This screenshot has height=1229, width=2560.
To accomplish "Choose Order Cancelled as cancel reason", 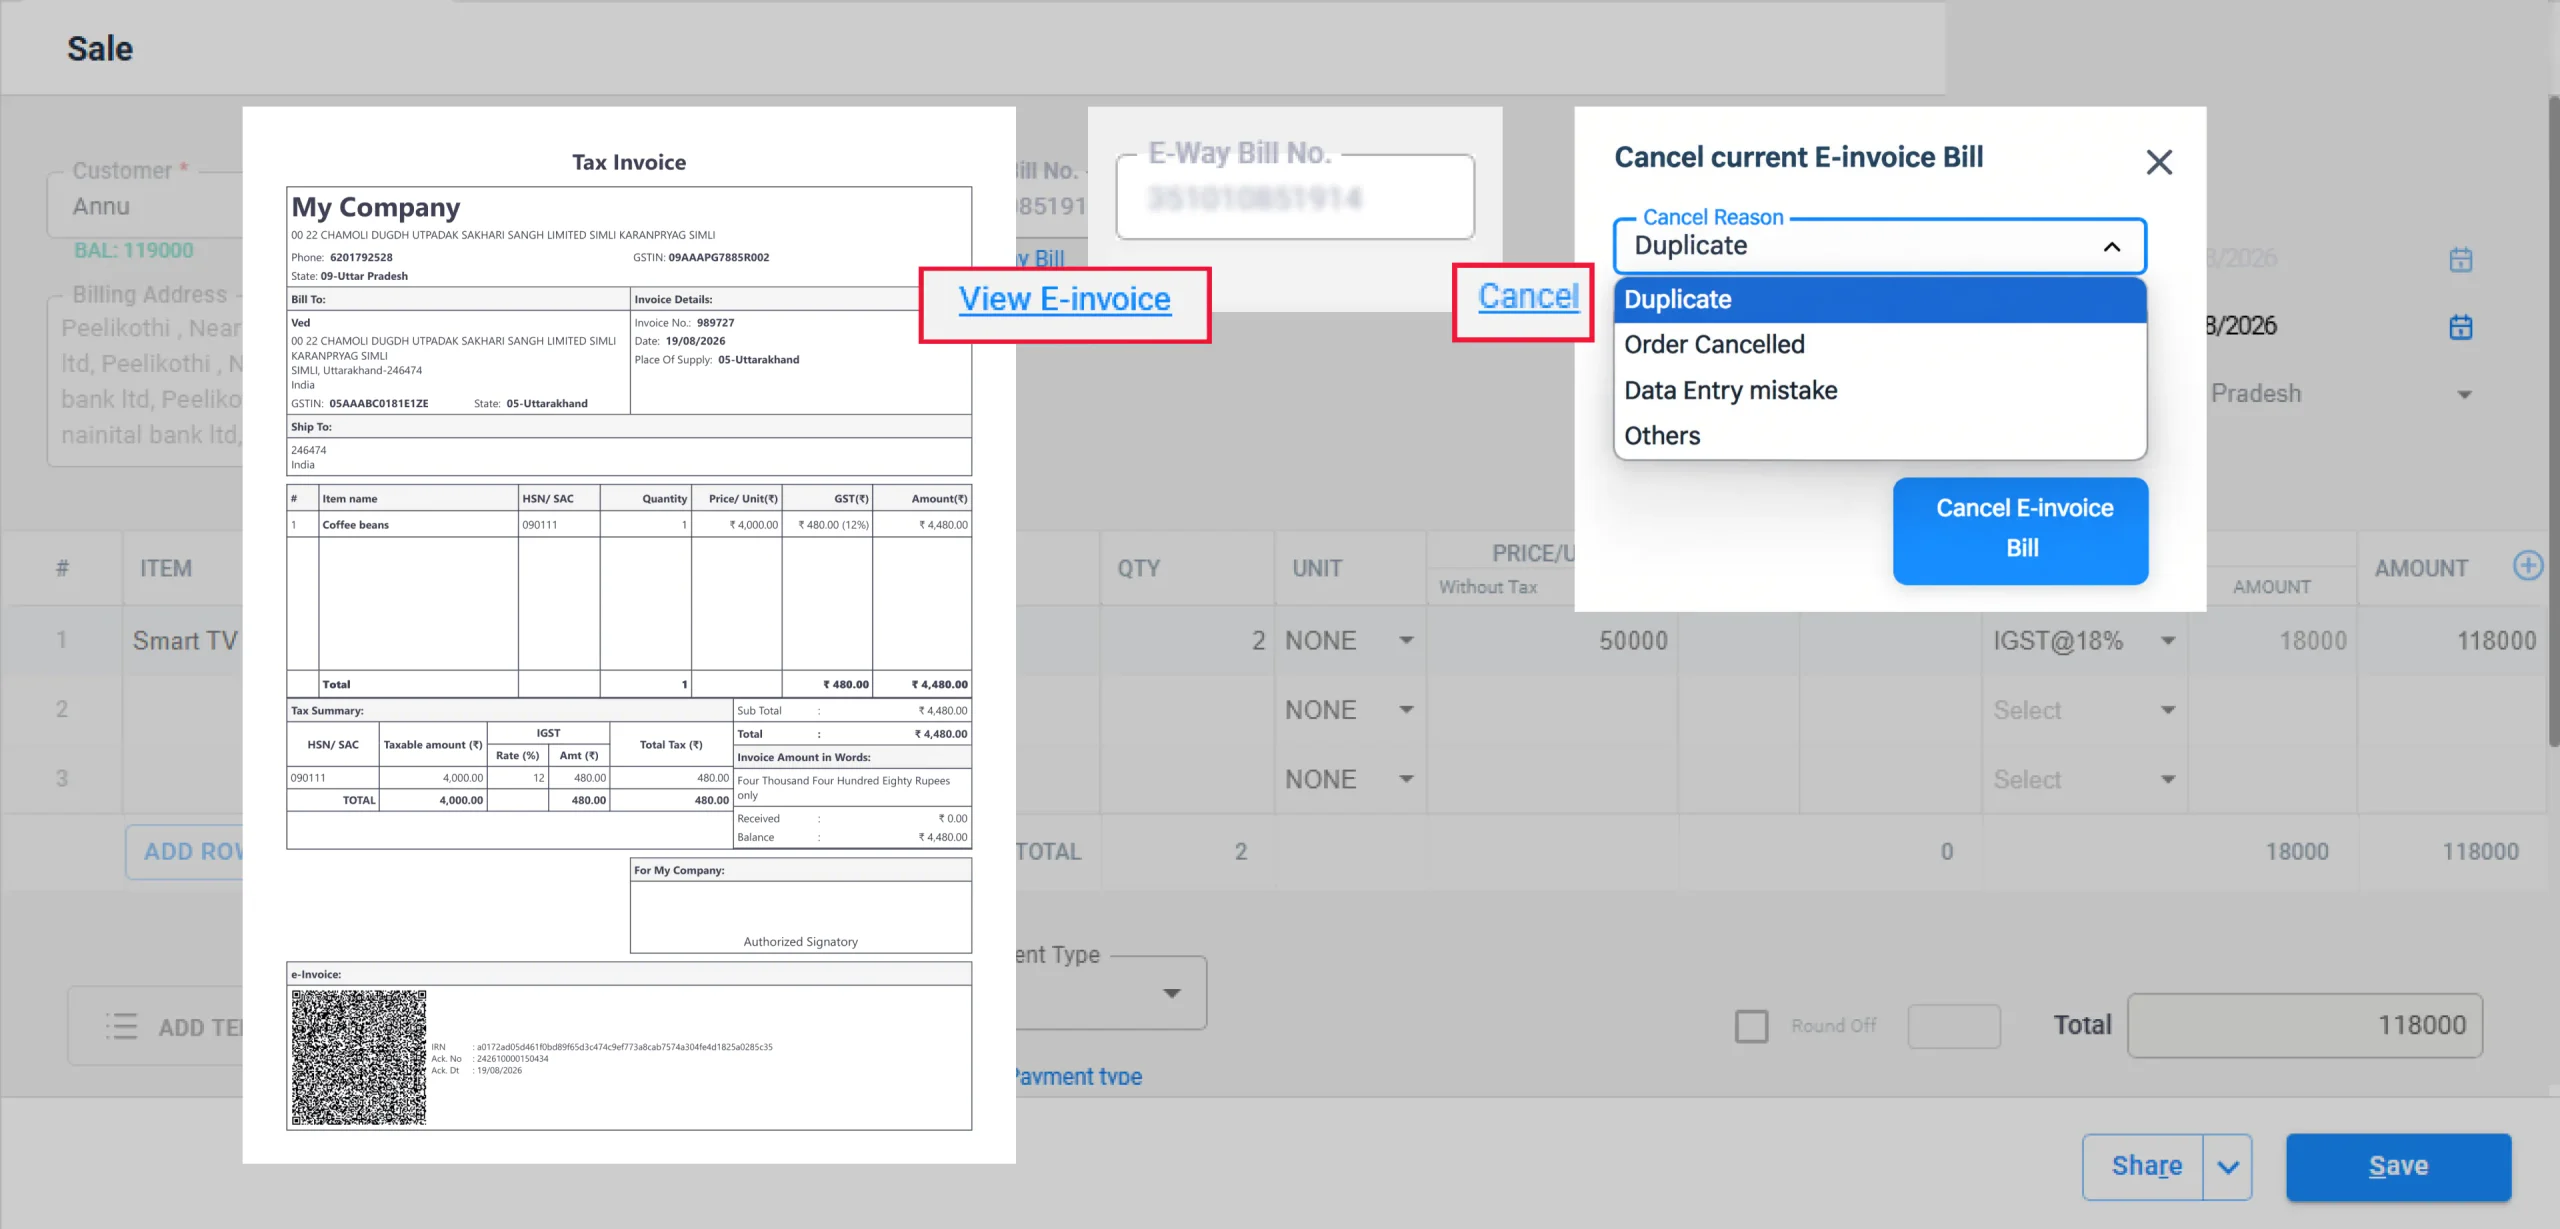I will pos(1880,344).
